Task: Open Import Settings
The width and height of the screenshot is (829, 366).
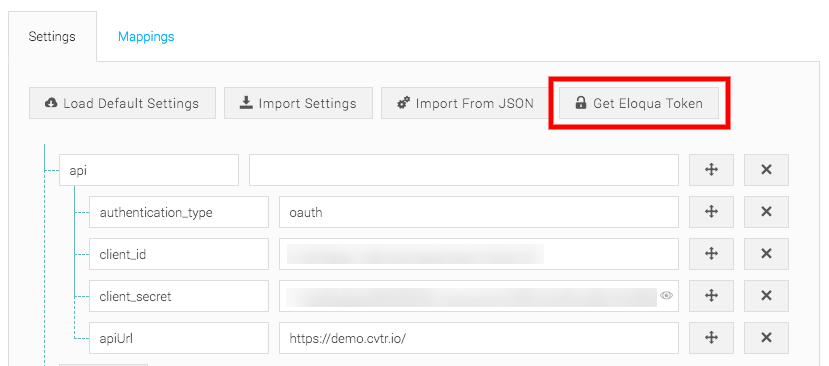Action: [298, 103]
